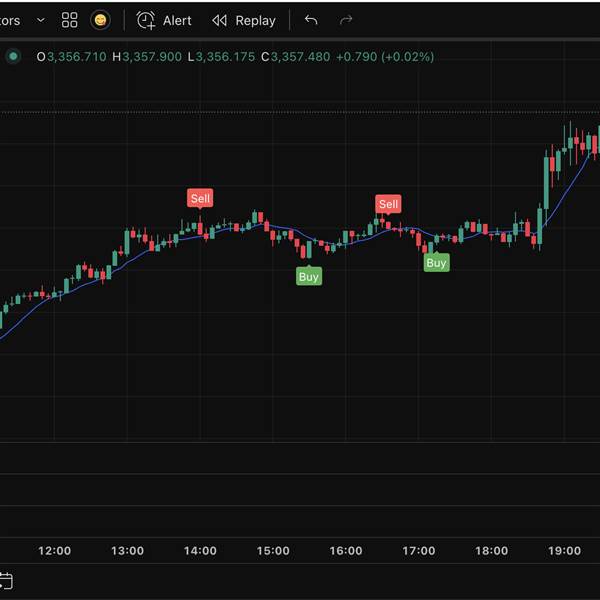
Task: Open the go-to-date calendar icon
Action: click(x=5, y=581)
